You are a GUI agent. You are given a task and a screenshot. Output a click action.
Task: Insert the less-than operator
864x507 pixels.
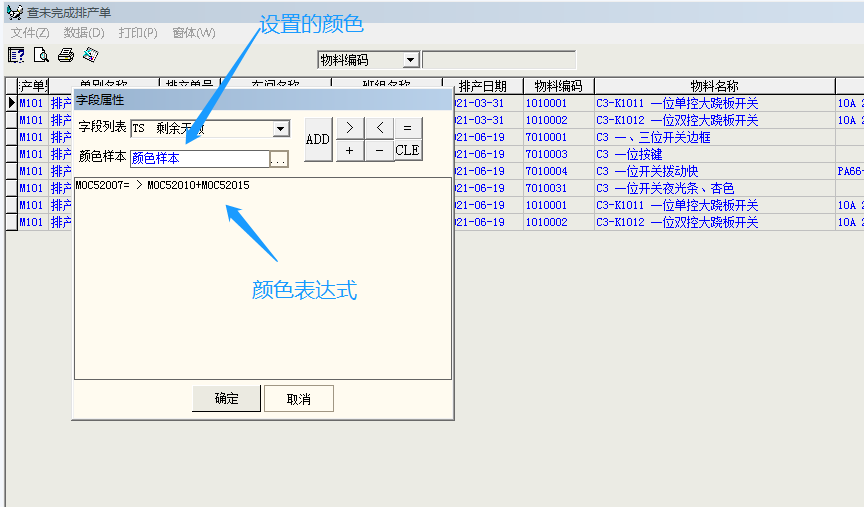tap(379, 128)
